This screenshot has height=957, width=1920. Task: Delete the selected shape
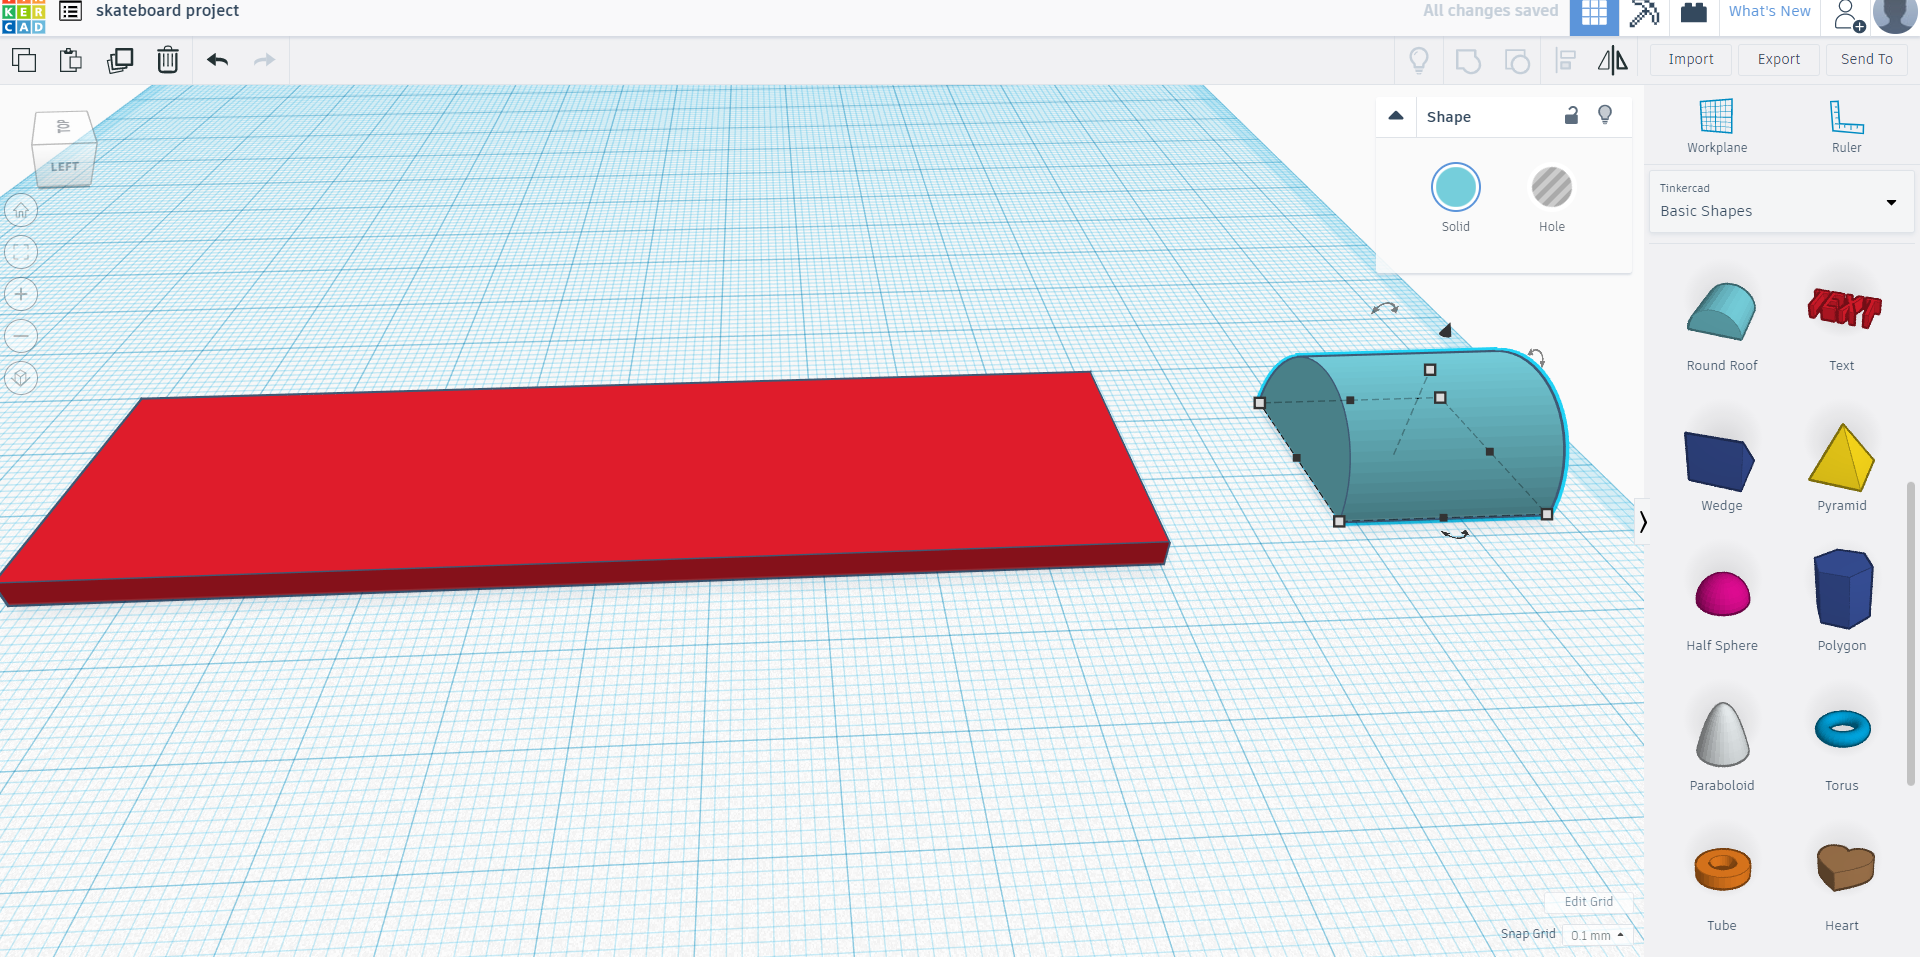pyautogui.click(x=168, y=60)
